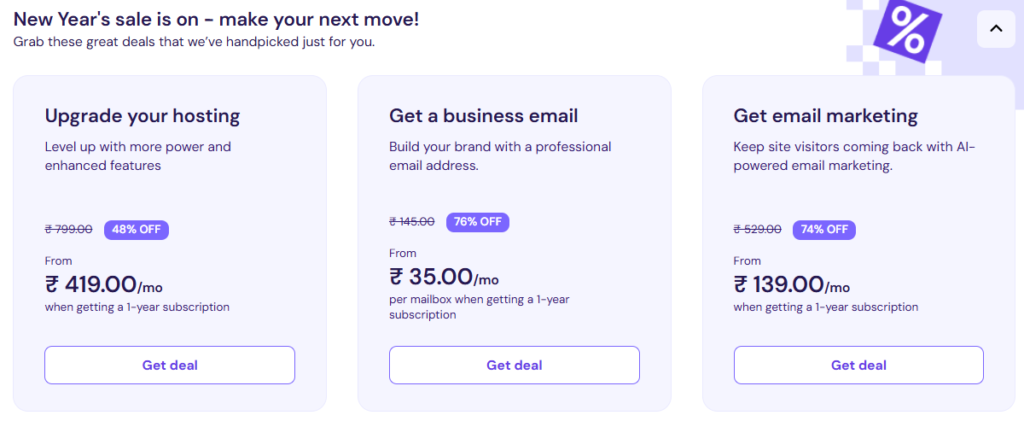Get deal for email marketing
The height and width of the screenshot is (427, 1024).
tap(858, 365)
